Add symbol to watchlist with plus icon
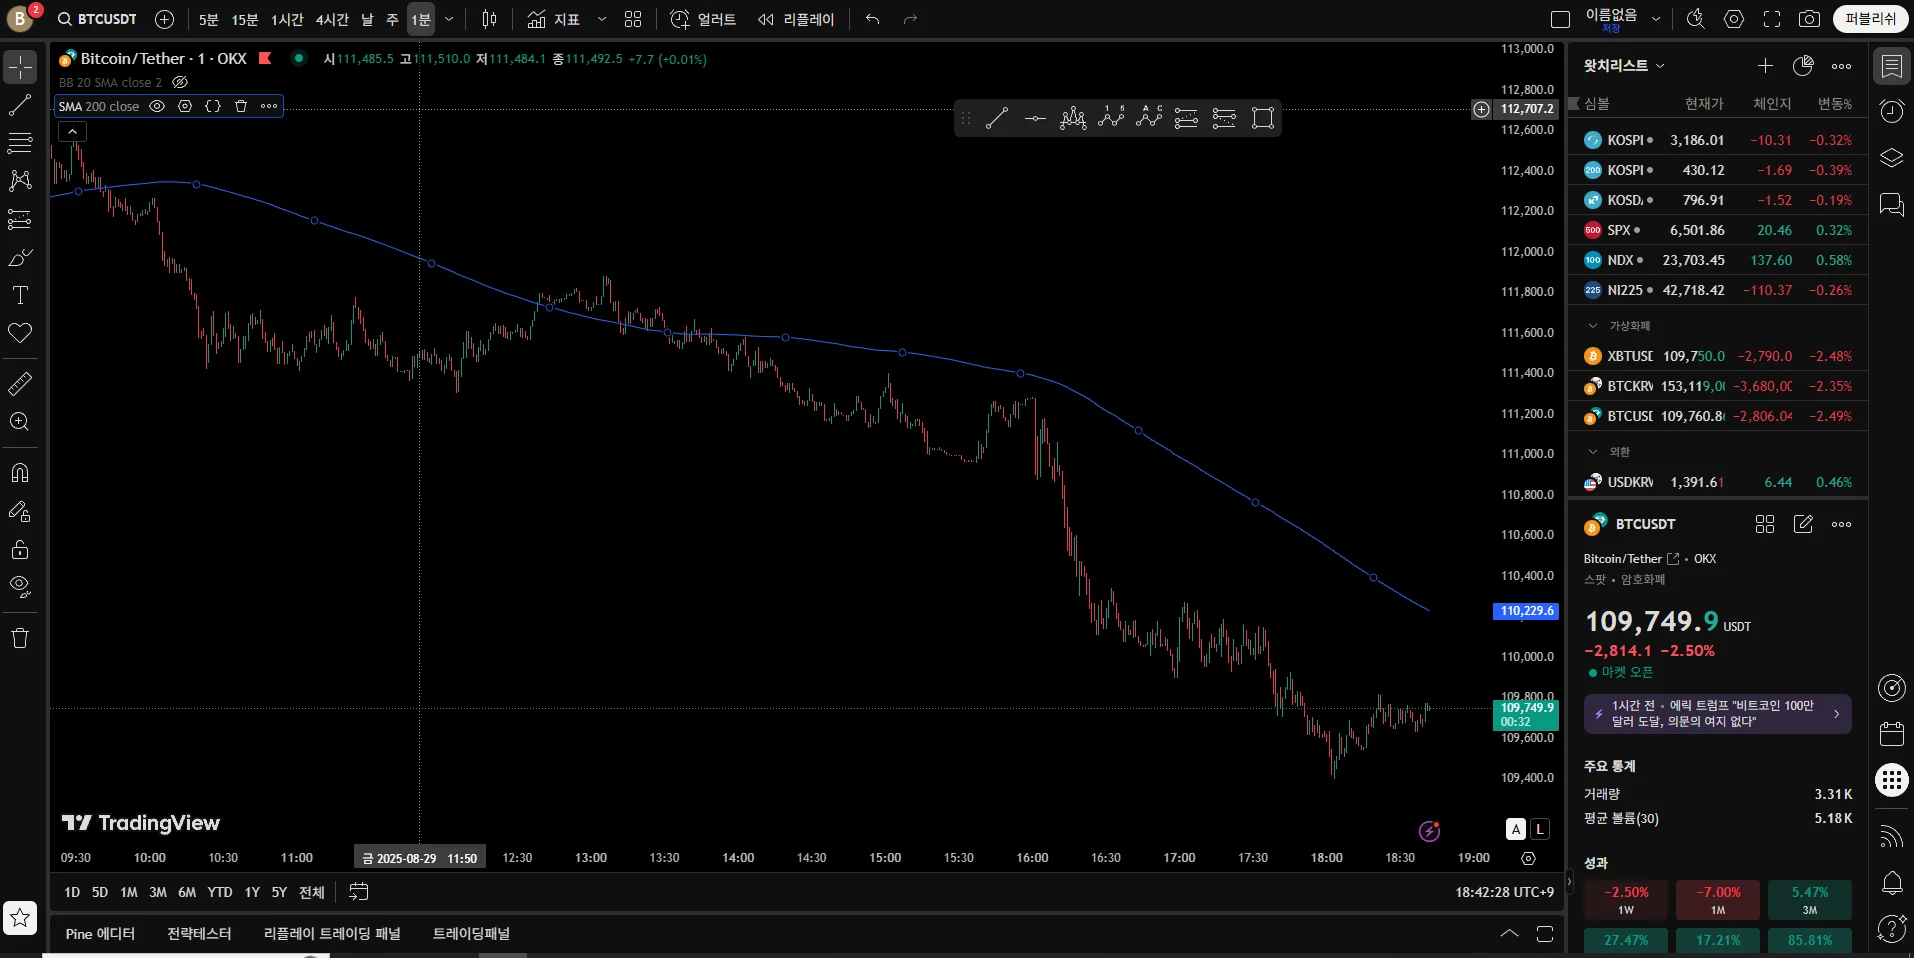 coord(1765,66)
